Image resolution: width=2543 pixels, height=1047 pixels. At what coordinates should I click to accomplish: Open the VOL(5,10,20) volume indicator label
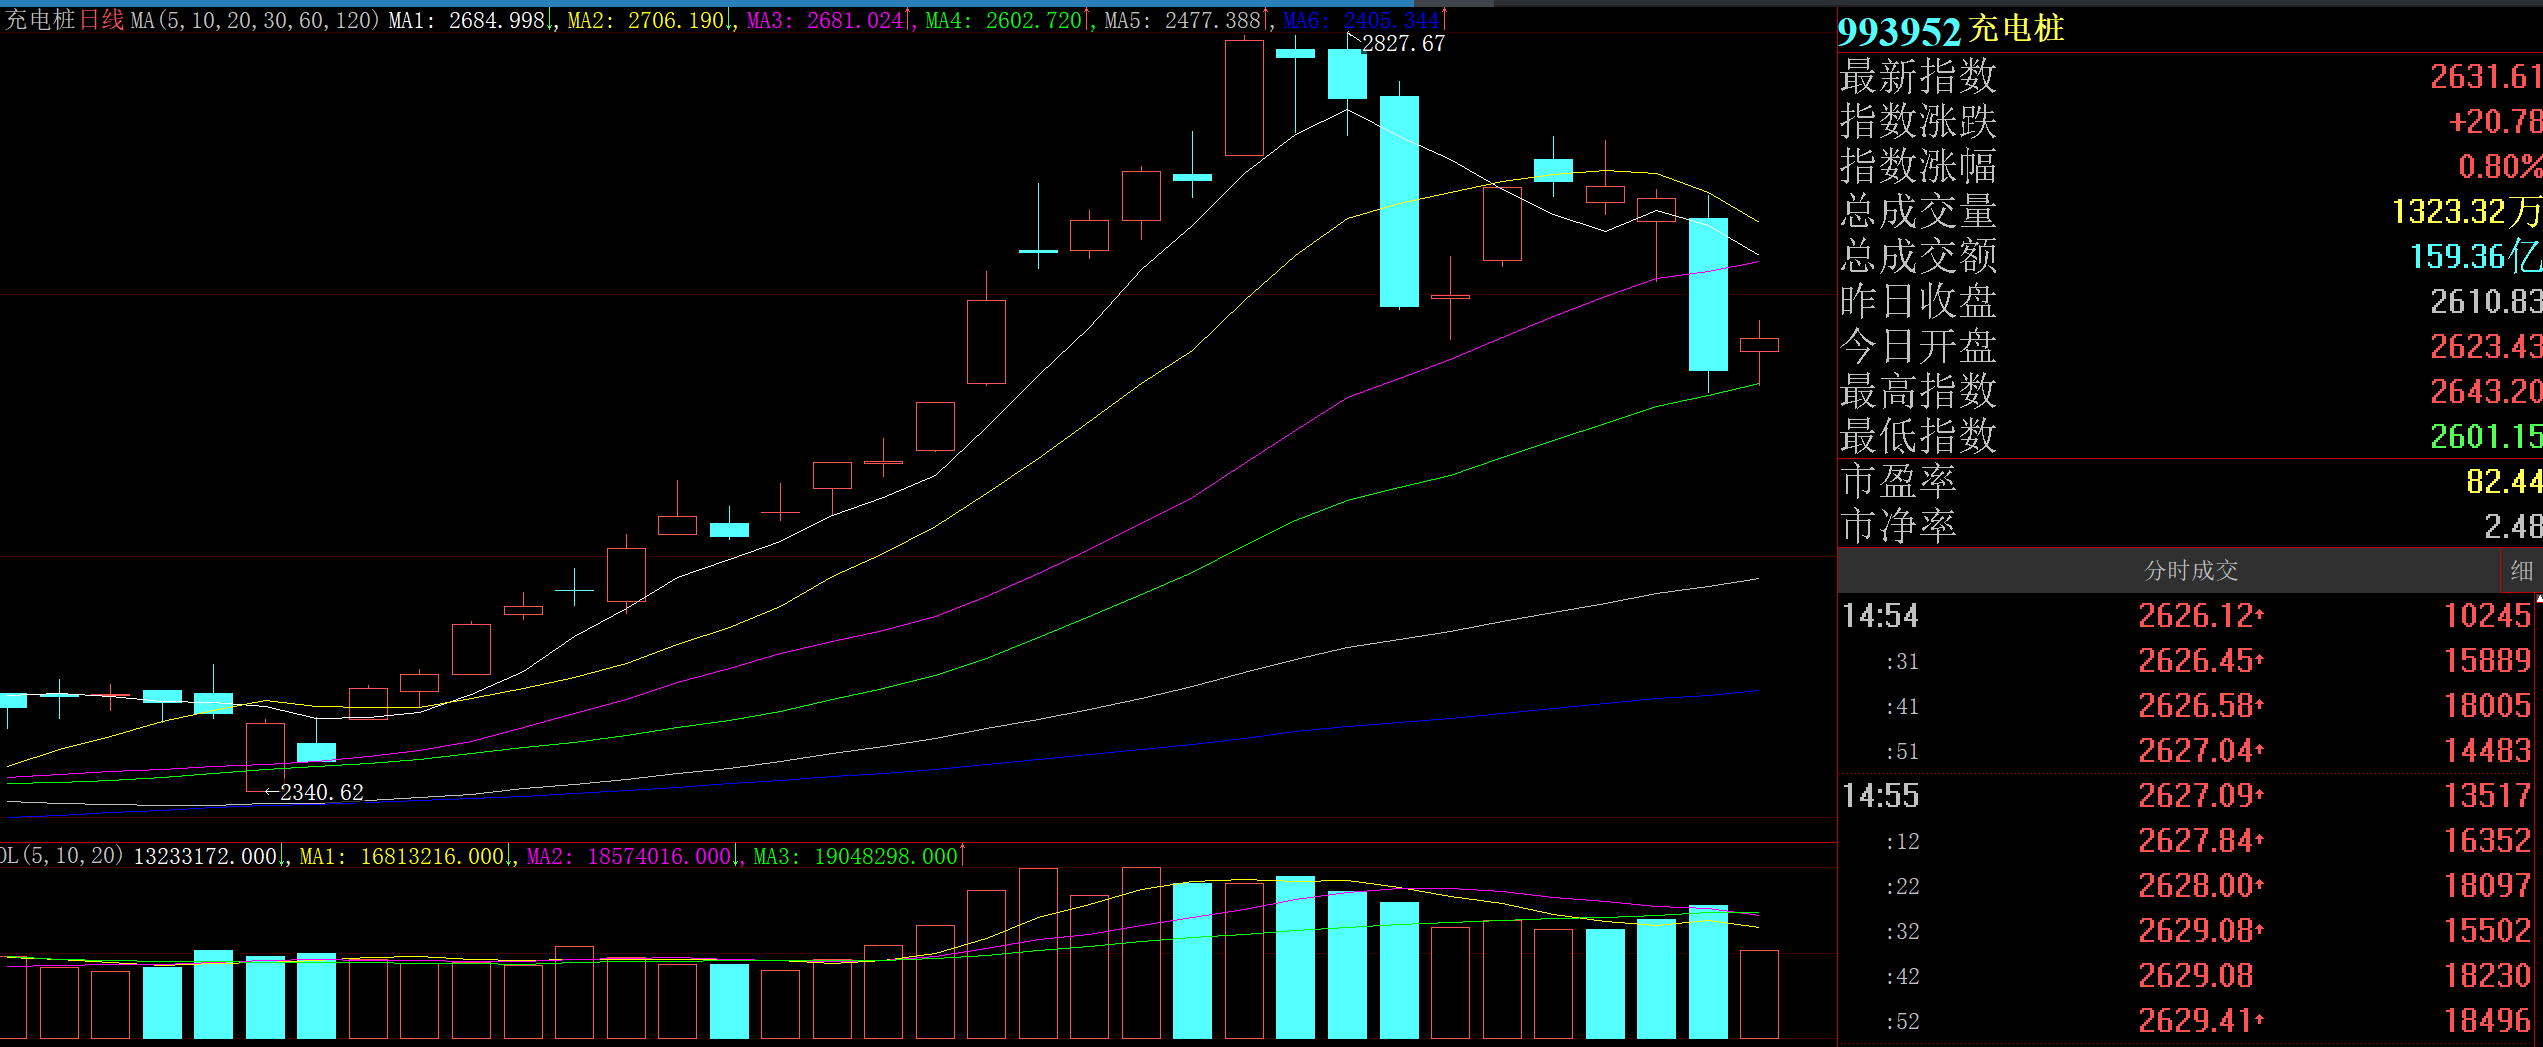pyautogui.click(x=62, y=856)
